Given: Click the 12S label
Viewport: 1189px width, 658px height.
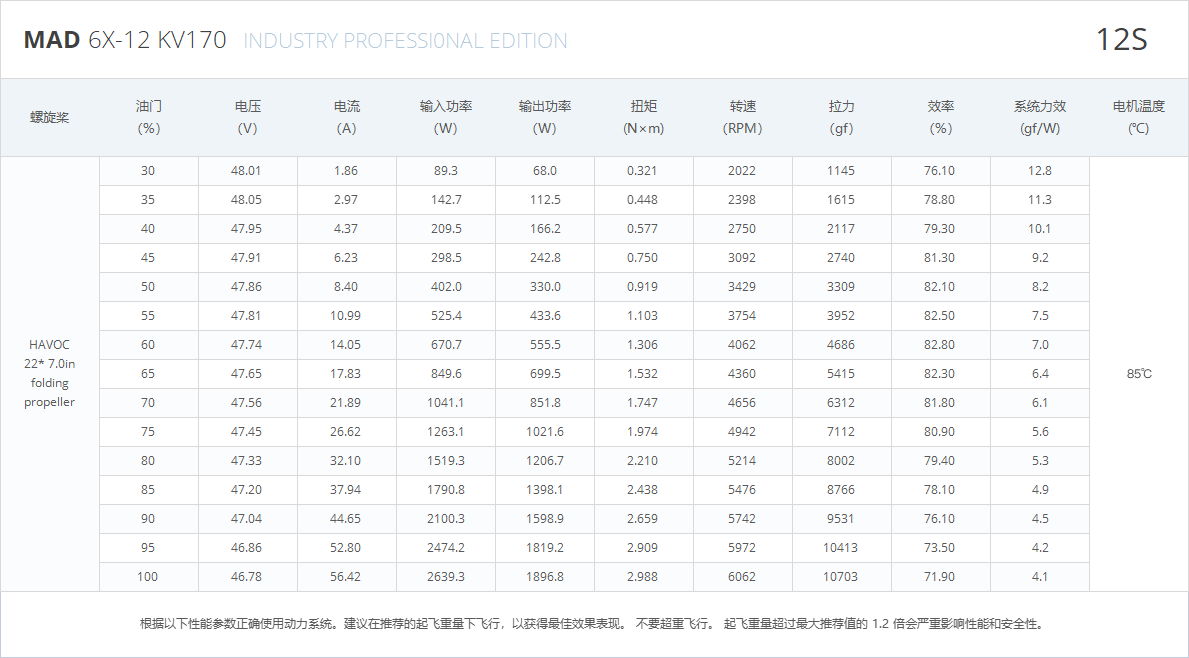Looking at the screenshot, I should [x=1122, y=39].
